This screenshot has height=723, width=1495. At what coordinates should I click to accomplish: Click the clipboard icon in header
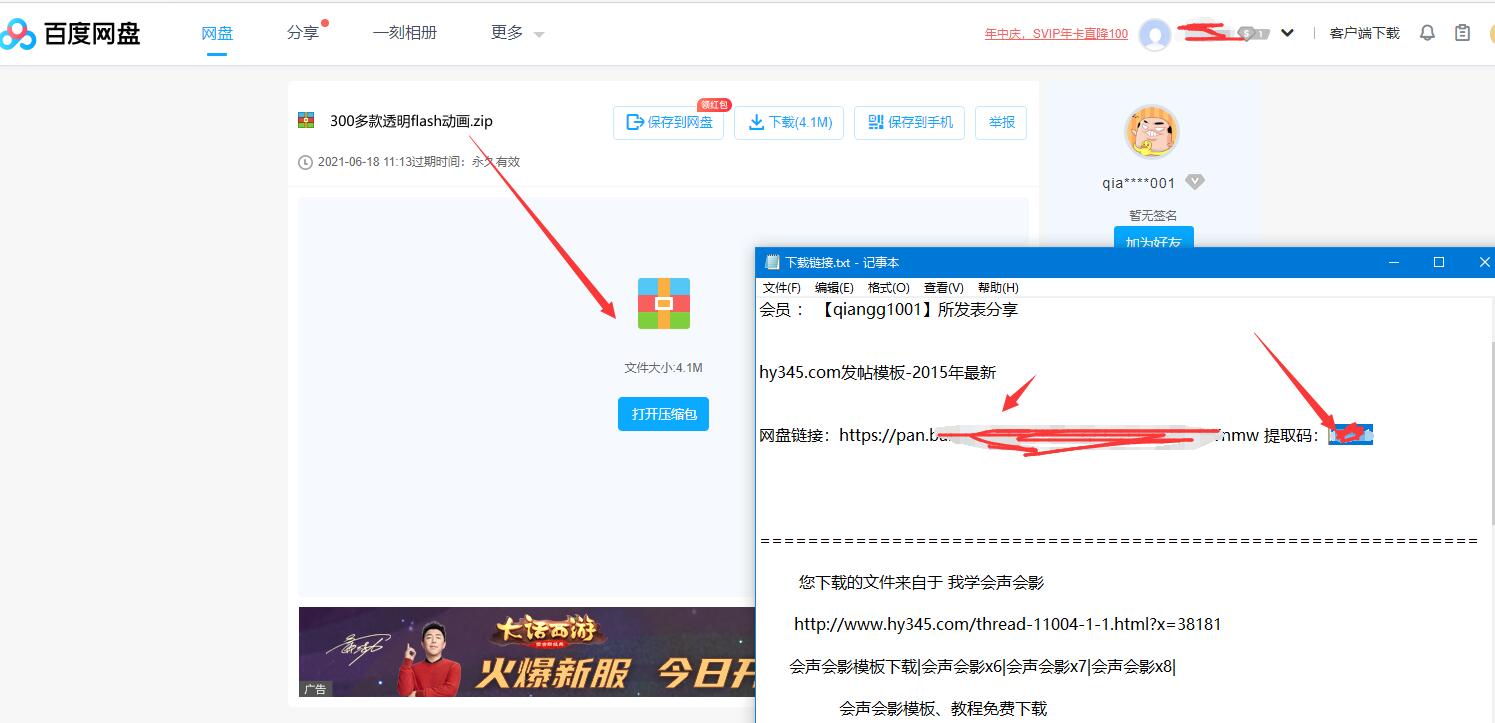[x=1462, y=33]
